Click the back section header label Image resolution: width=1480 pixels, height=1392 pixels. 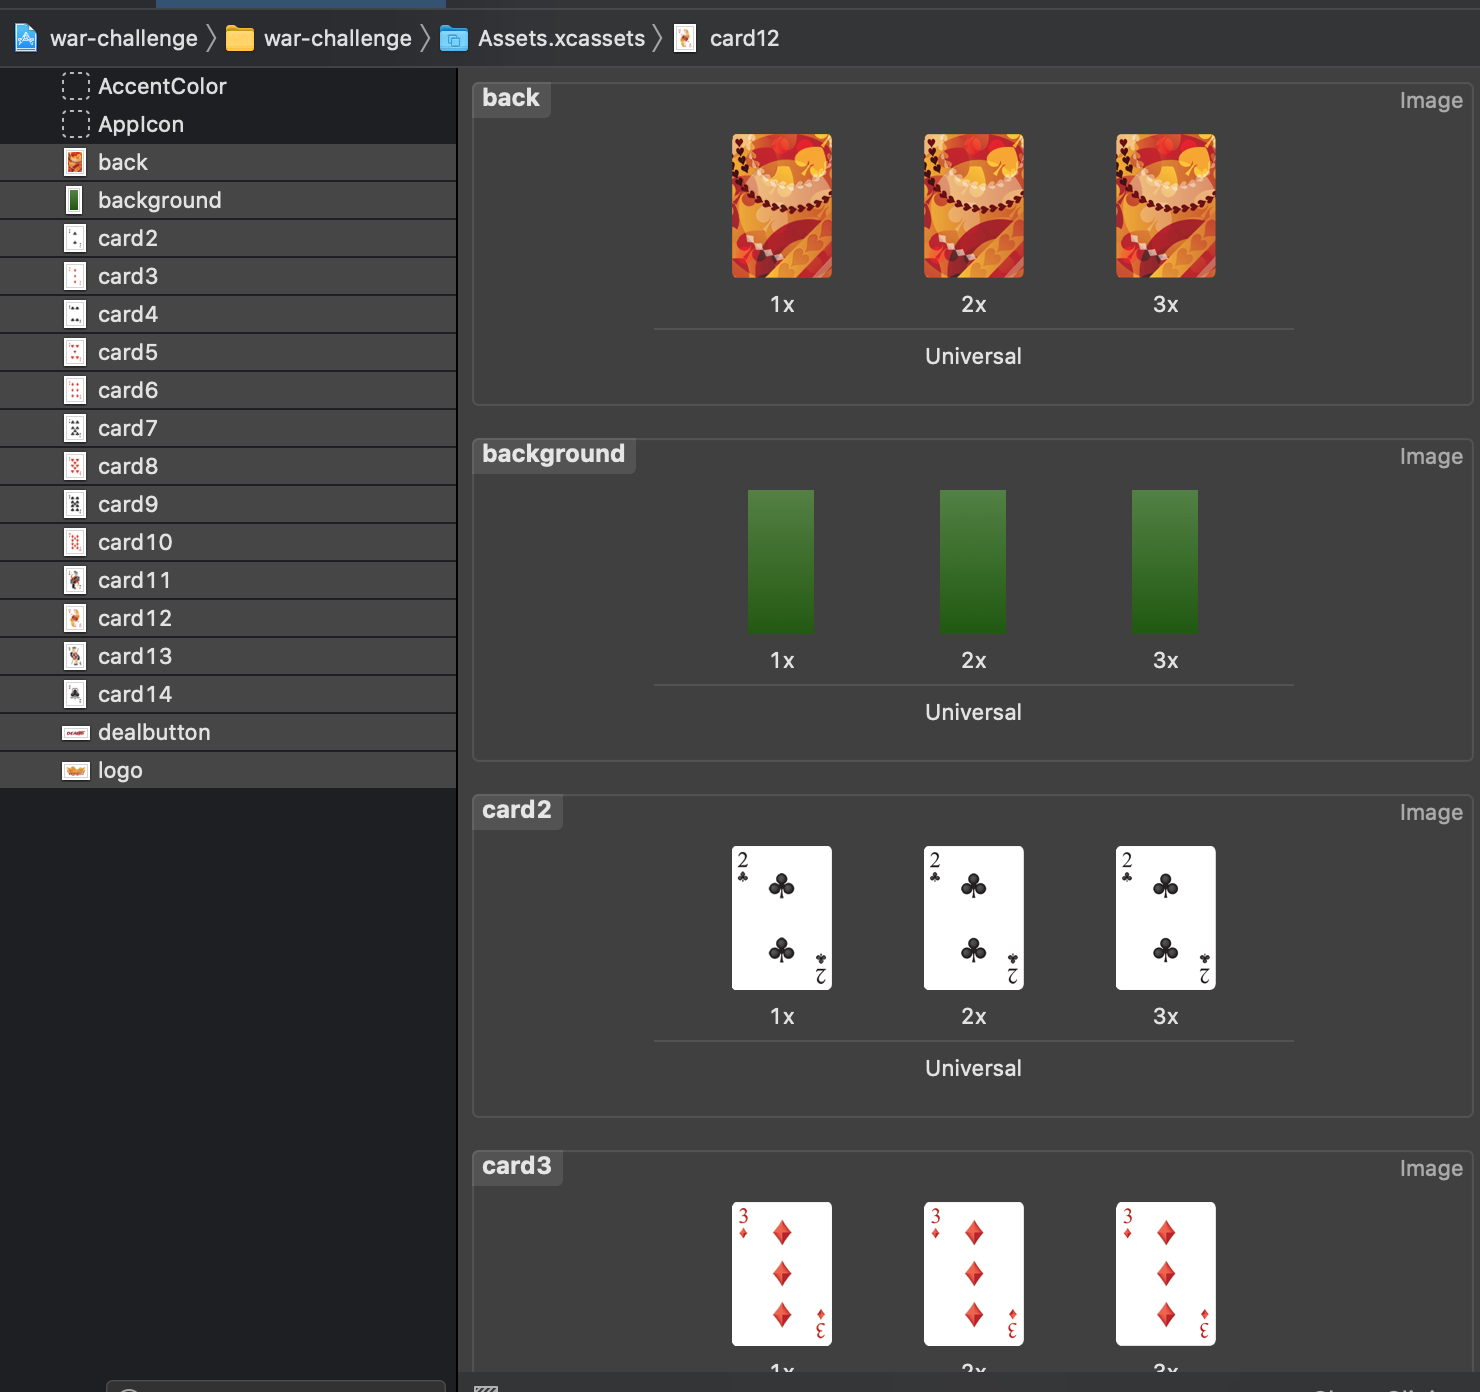point(511,98)
